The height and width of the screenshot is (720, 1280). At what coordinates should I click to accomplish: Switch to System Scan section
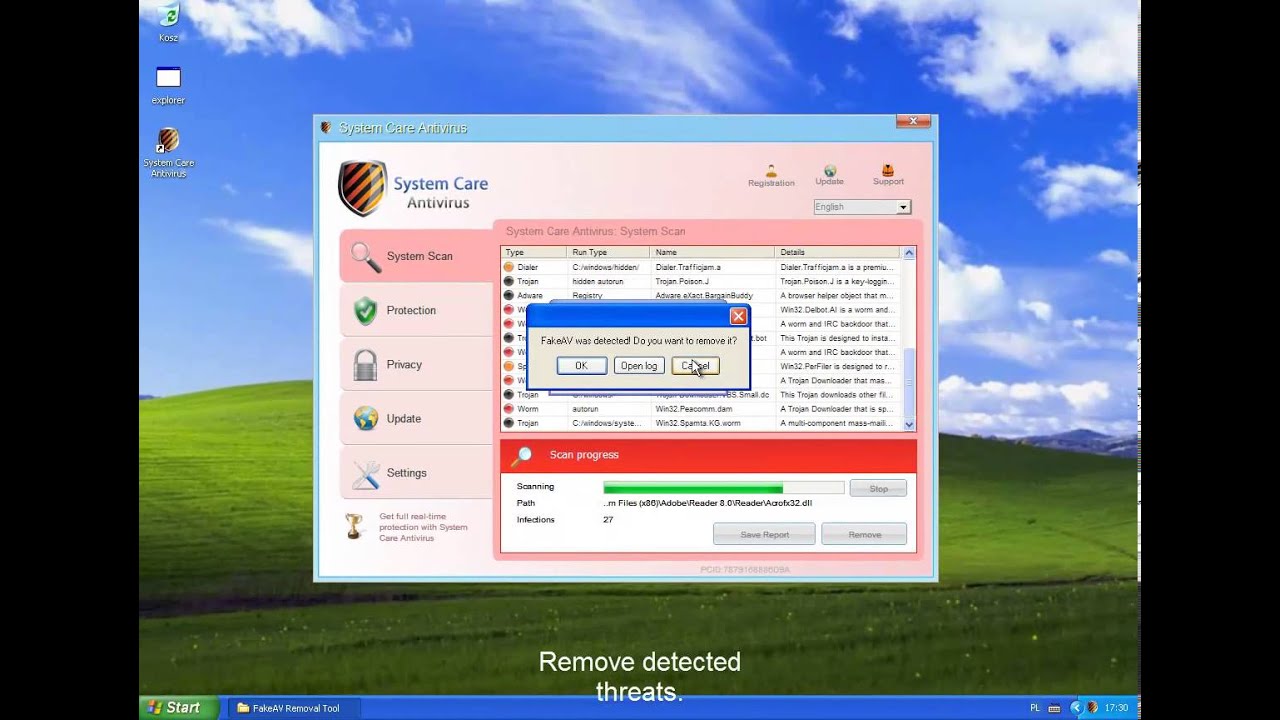click(415, 256)
